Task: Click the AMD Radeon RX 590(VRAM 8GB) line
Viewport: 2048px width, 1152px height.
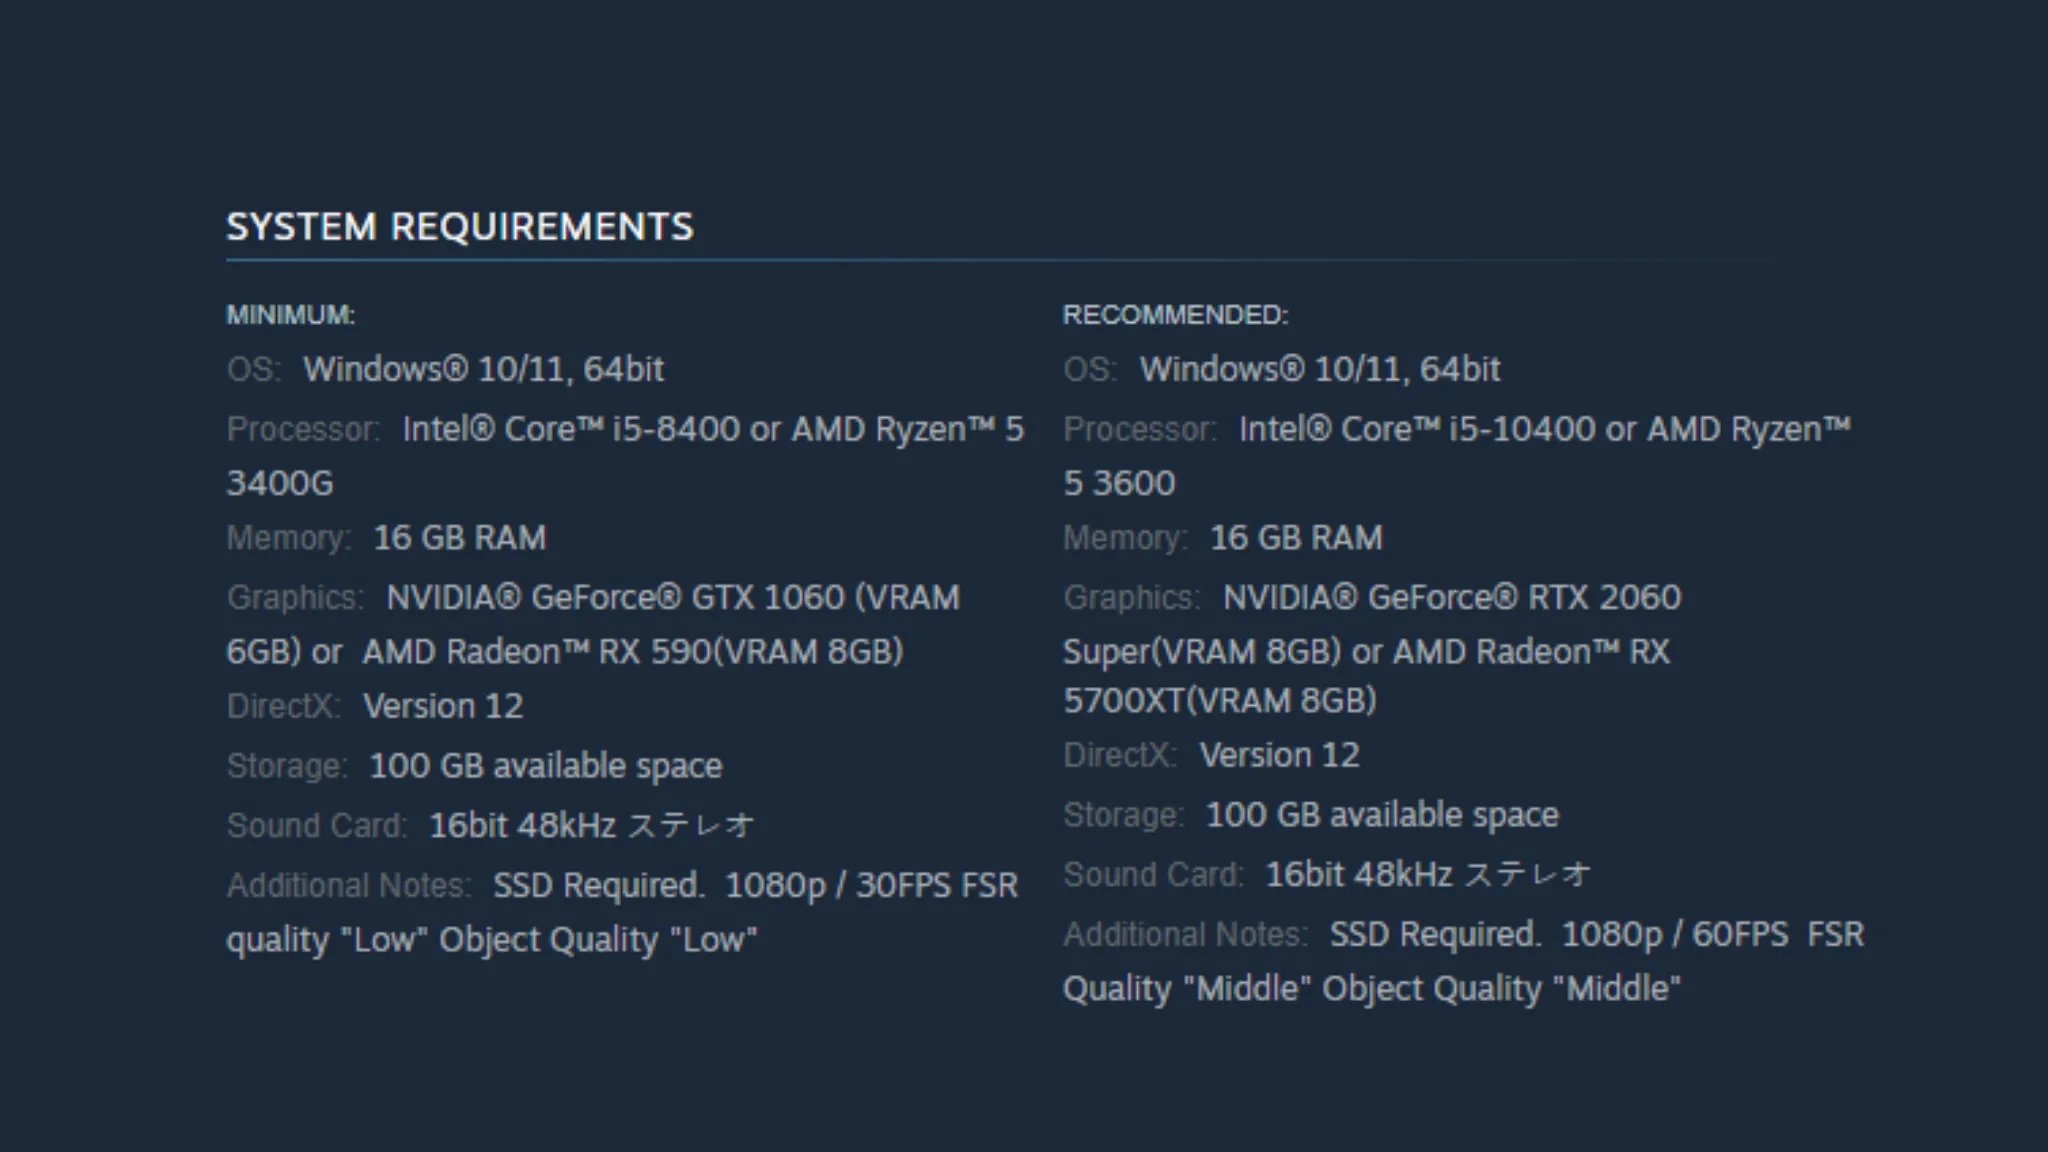Action: pos(633,652)
